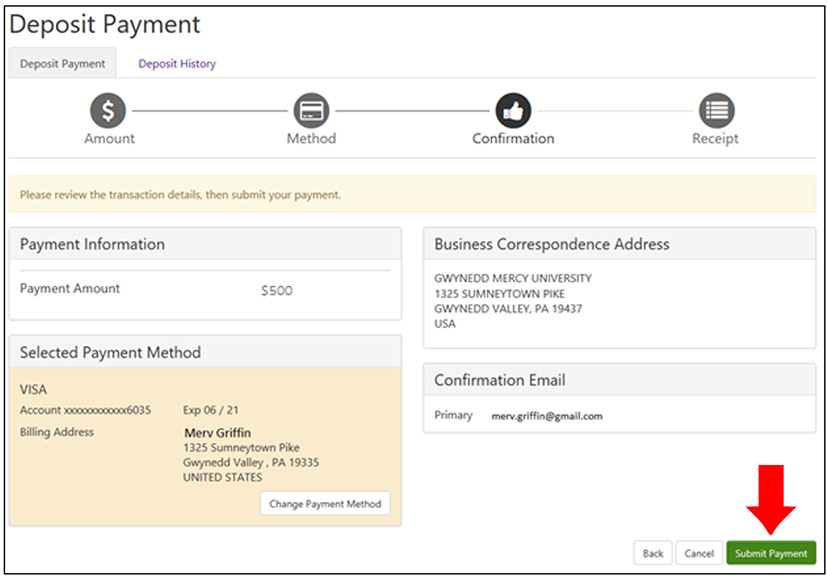
Task: Click the UNITED STATES billing country text
Action: (223, 477)
